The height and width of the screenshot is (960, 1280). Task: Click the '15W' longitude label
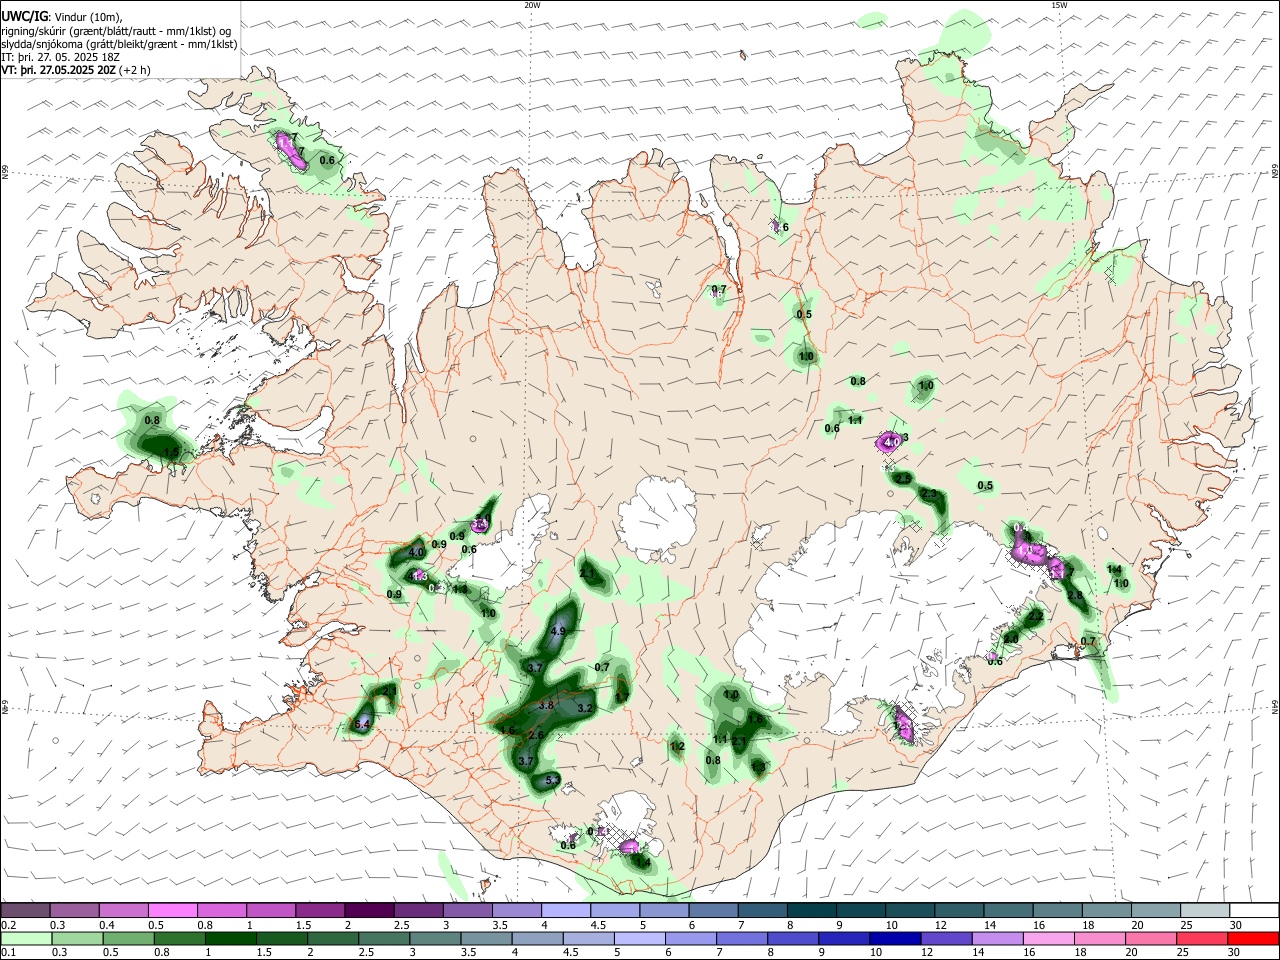pyautogui.click(x=1059, y=5)
